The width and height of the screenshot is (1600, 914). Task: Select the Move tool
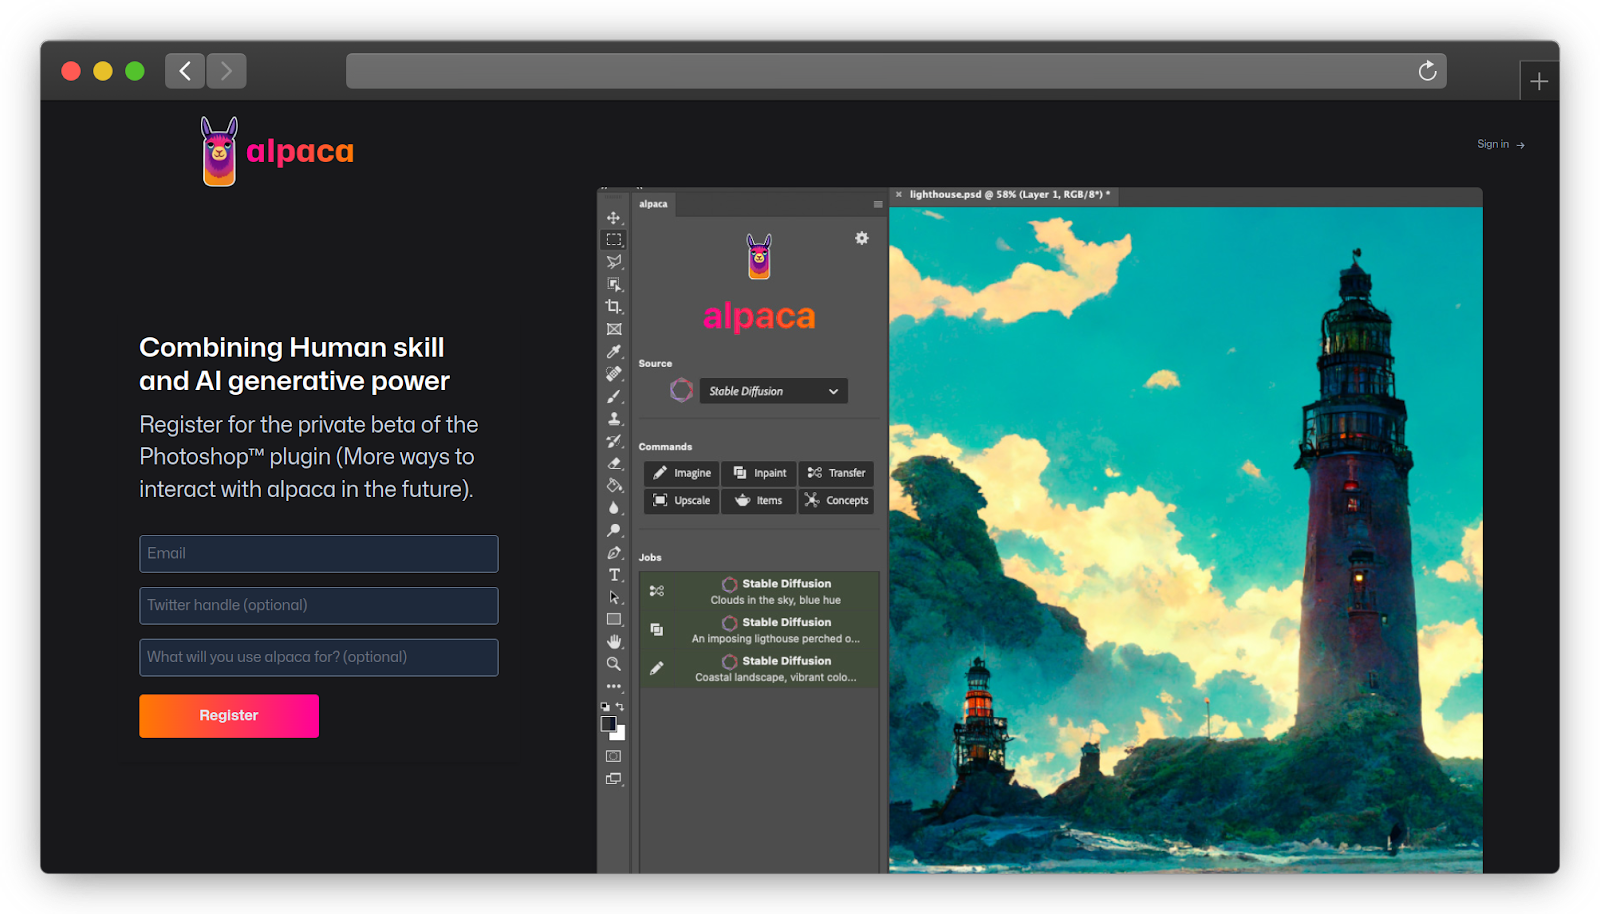(x=613, y=218)
